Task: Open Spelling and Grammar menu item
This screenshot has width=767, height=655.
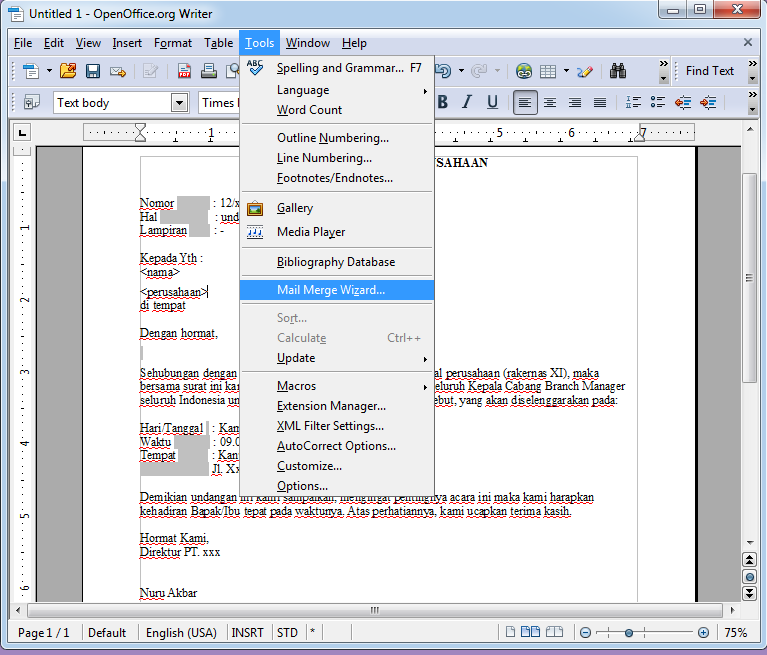Action: 337,68
